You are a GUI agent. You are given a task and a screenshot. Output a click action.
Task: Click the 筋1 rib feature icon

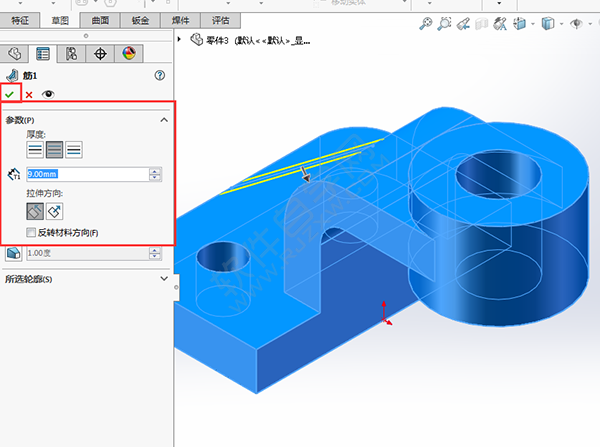tap(13, 75)
